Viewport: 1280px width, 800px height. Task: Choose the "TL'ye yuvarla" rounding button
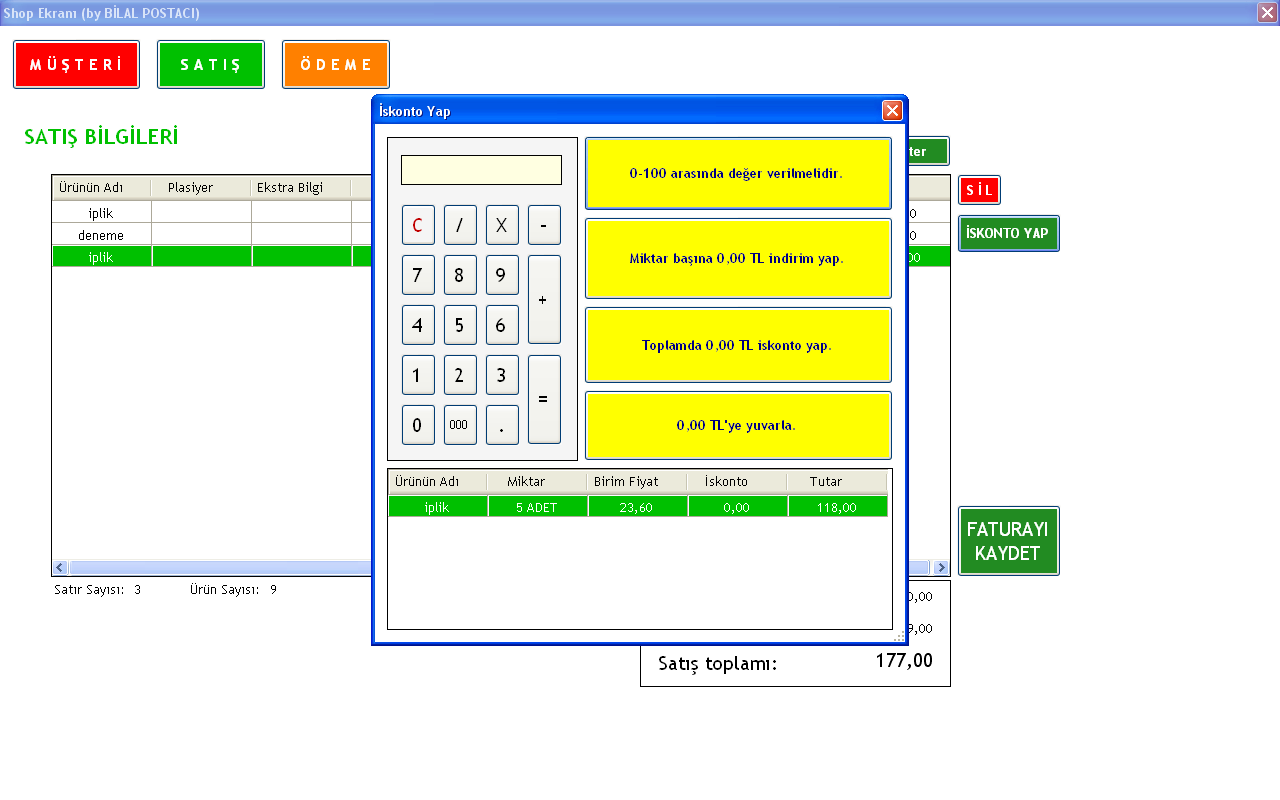pos(737,425)
